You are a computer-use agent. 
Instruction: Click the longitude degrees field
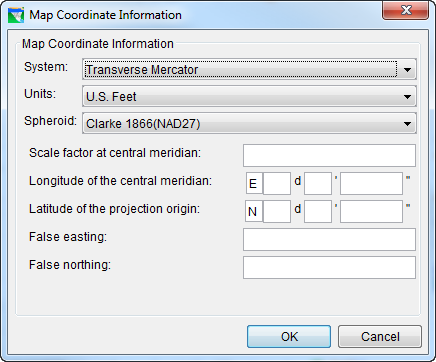[277, 183]
